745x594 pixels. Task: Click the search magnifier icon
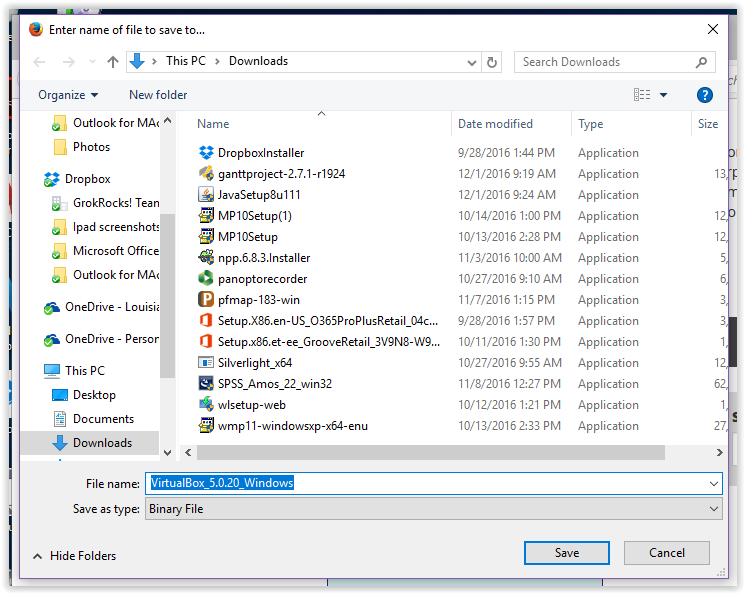coord(701,62)
